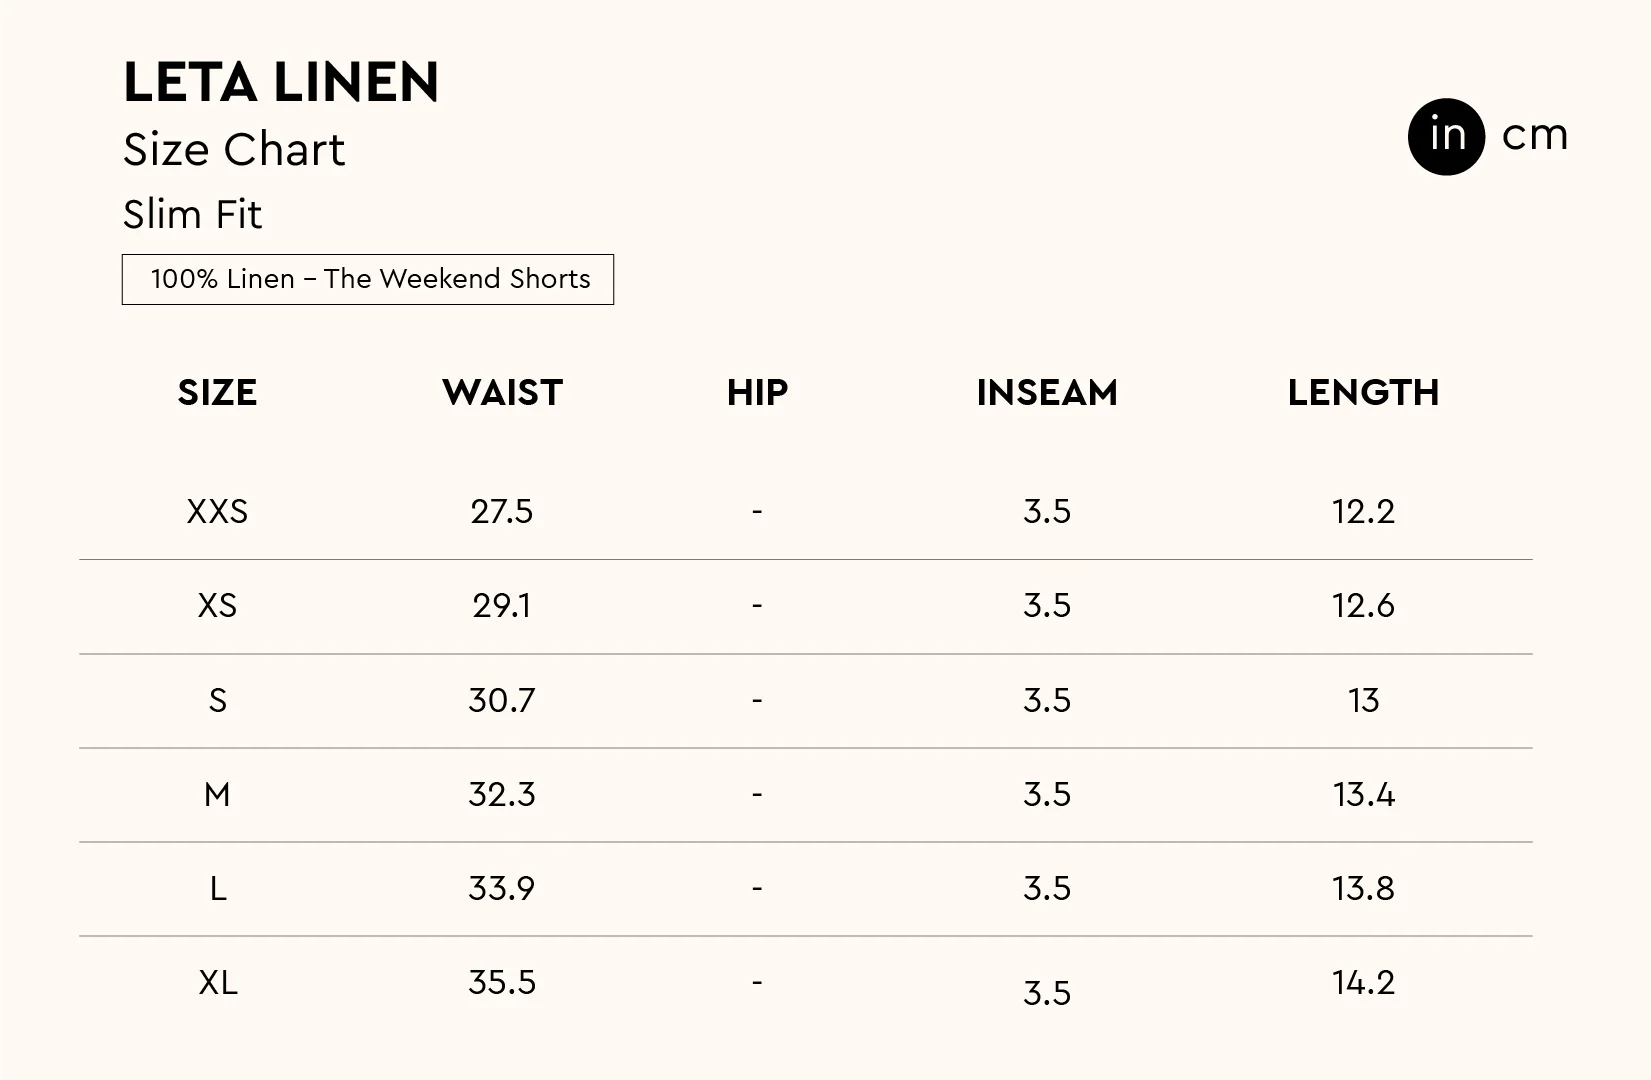
Task: Click the 'LETA LINEN' brand heading
Action: point(281,82)
